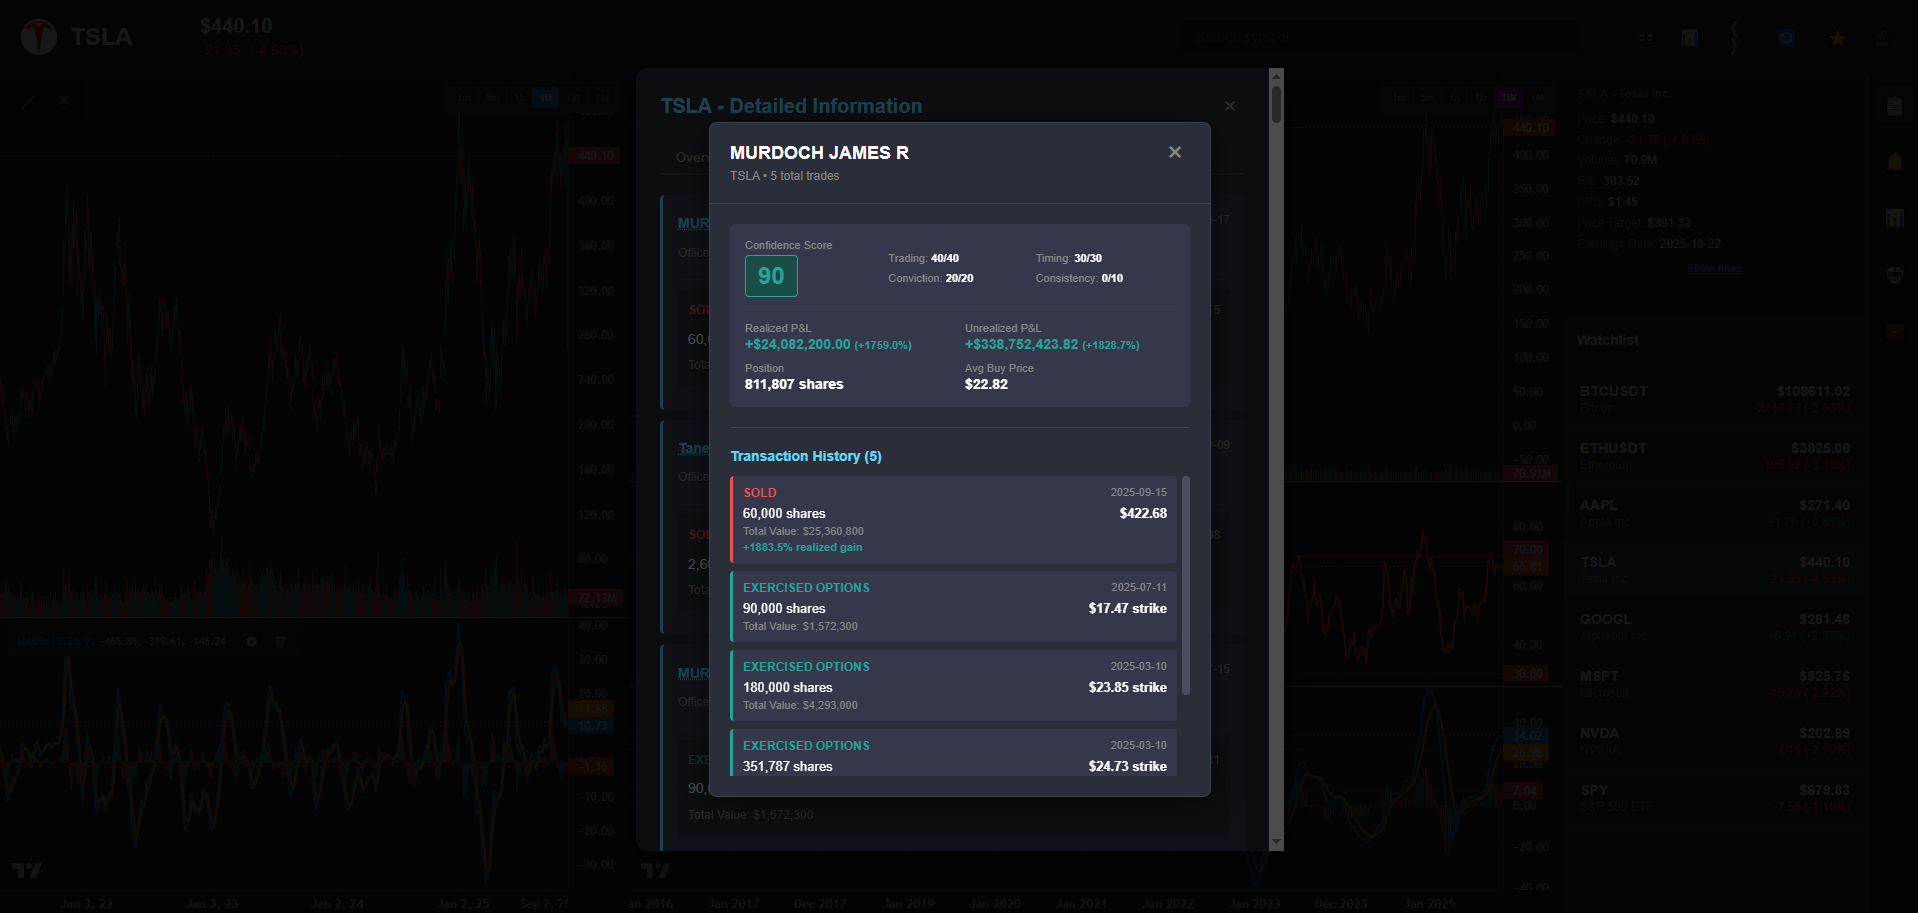Select the line drawing tool on left chart

pyautogui.click(x=28, y=101)
